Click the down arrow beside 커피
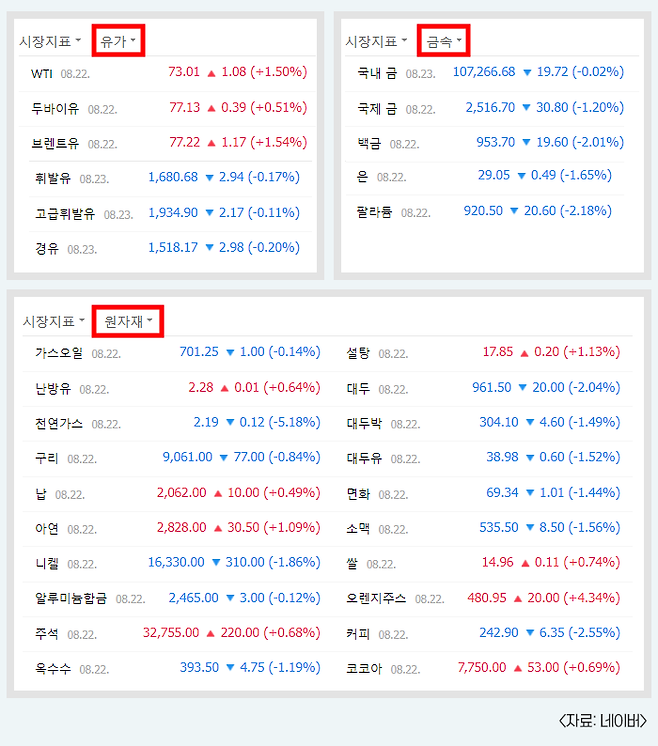 pos(530,633)
